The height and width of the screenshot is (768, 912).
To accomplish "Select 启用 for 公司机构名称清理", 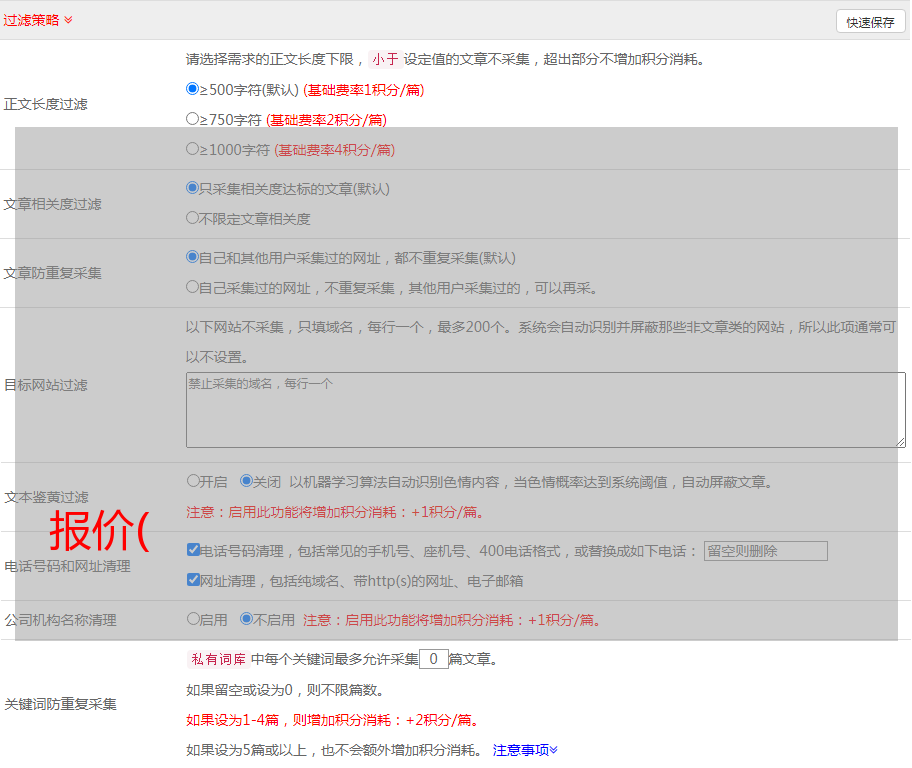I will [193, 619].
